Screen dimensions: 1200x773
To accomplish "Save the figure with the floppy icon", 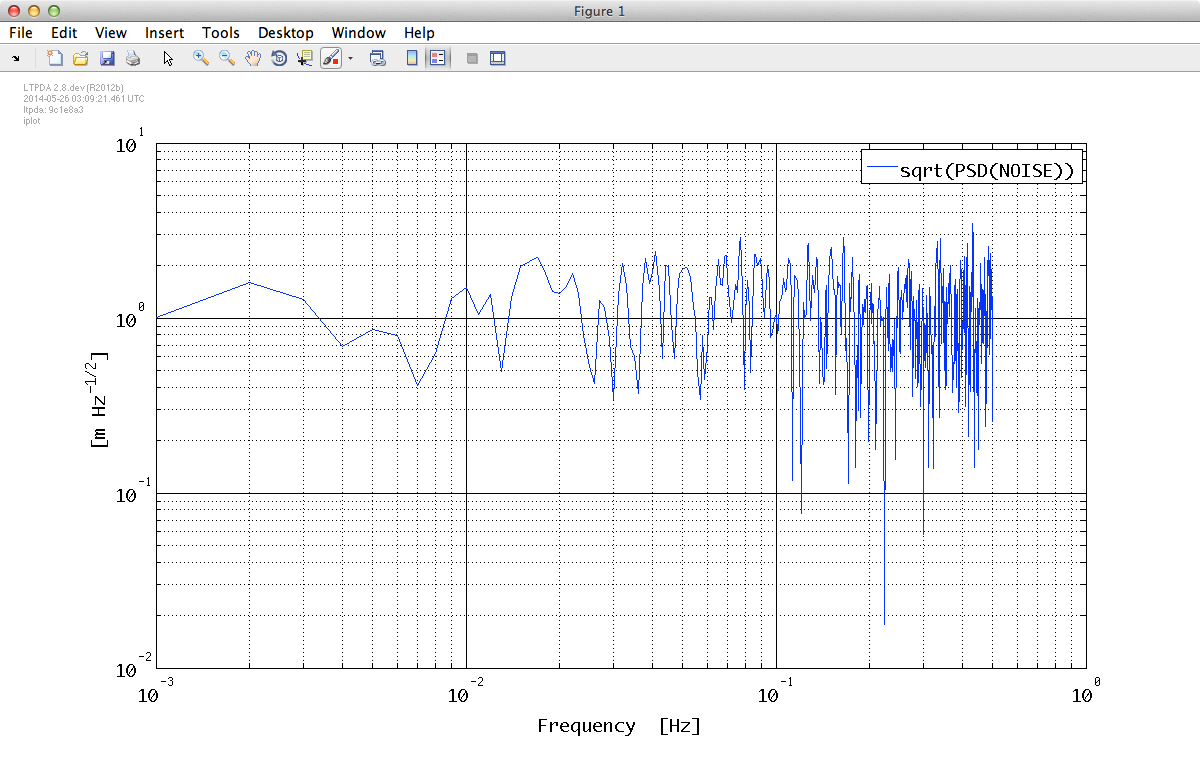I will tap(107, 58).
